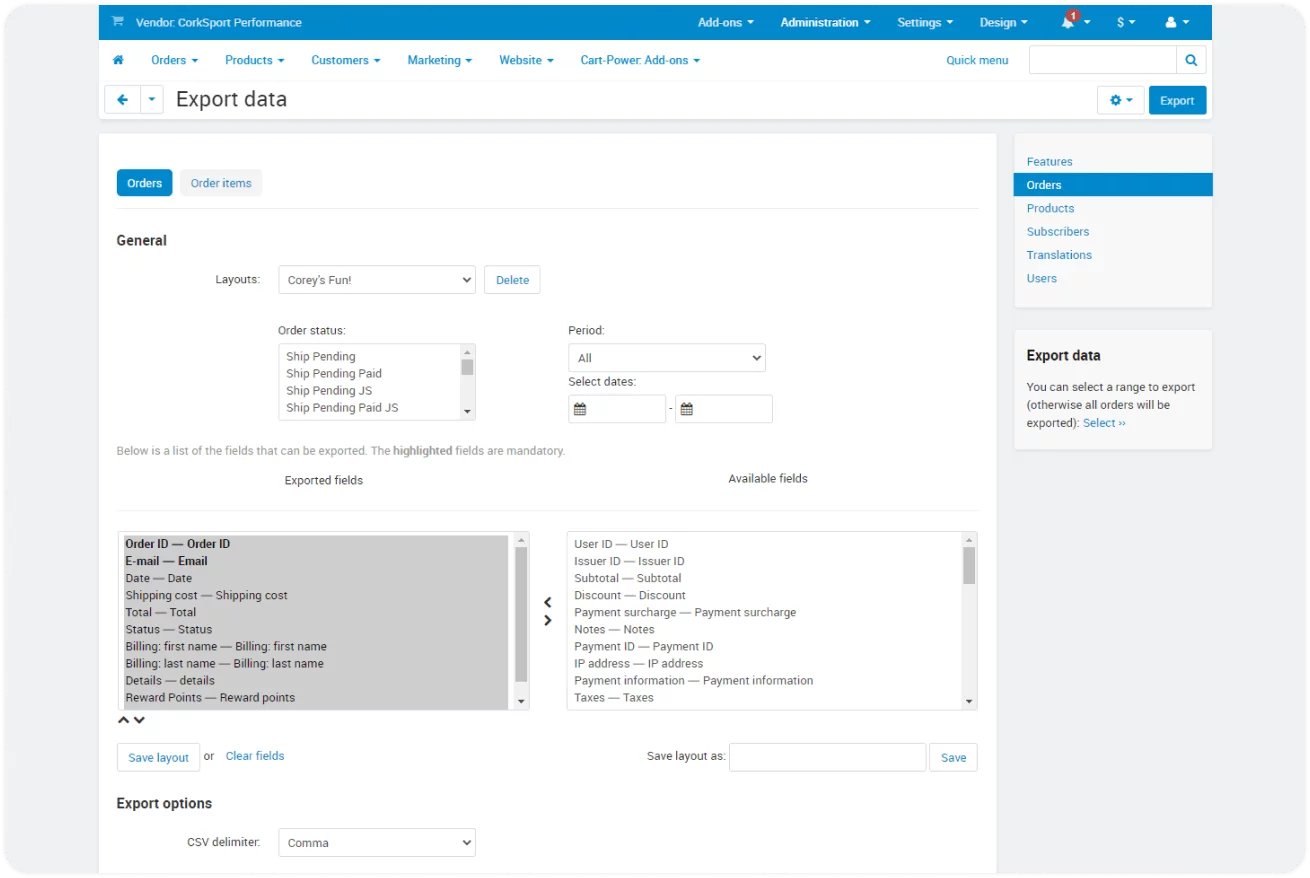Move field to exported with left arrow
Viewport: 1310px width, 878px height.
tap(548, 602)
